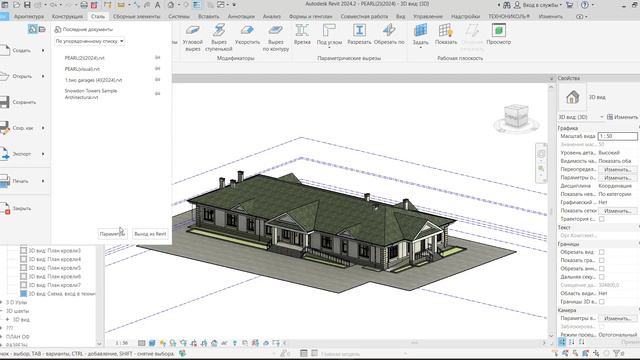Toggle the Обрезать вид checkbox
Screen dimensions: 640x360
(602, 252)
